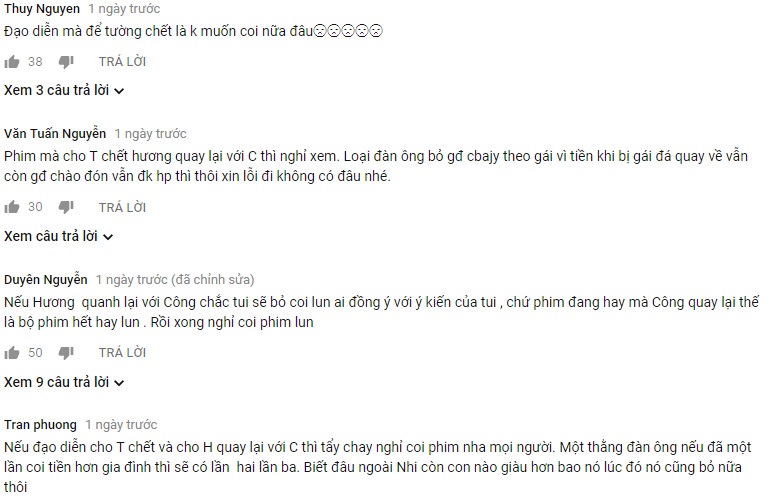
Task: Open Thuy Nguyen's channel name
Action: click(42, 9)
